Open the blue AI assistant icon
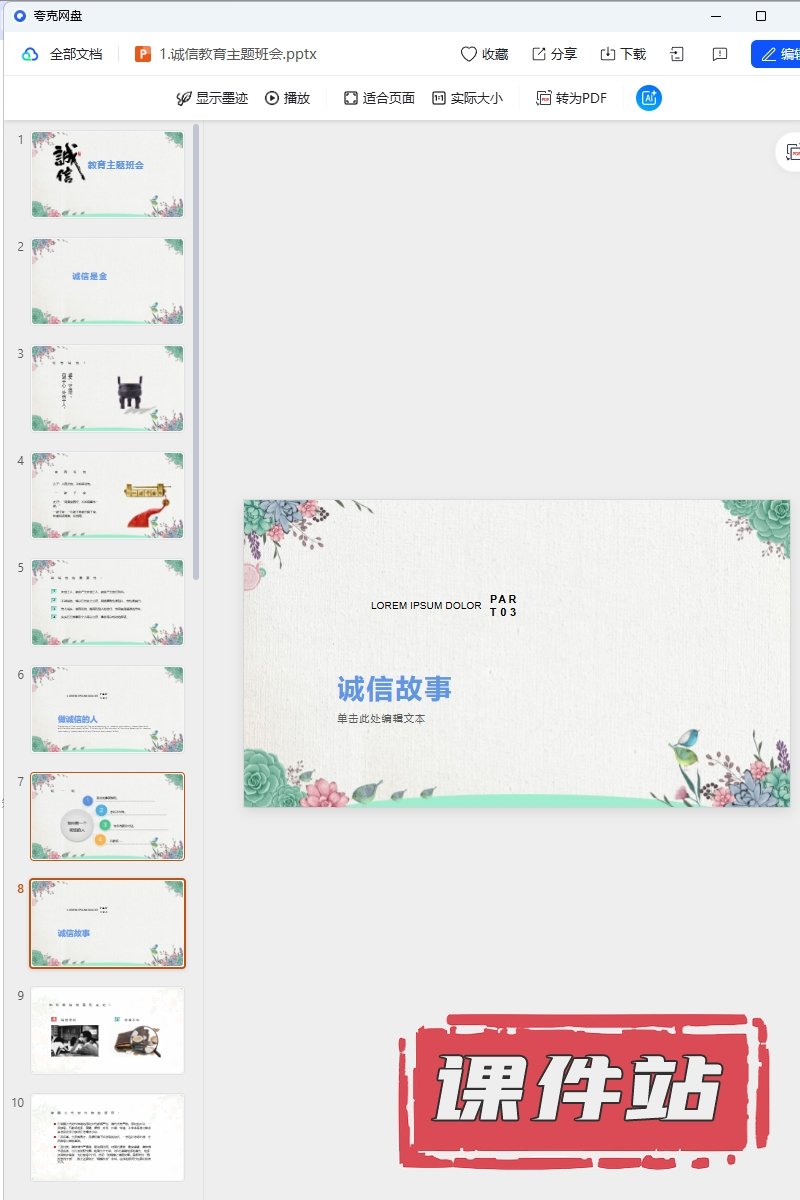The width and height of the screenshot is (800, 1200). point(649,98)
